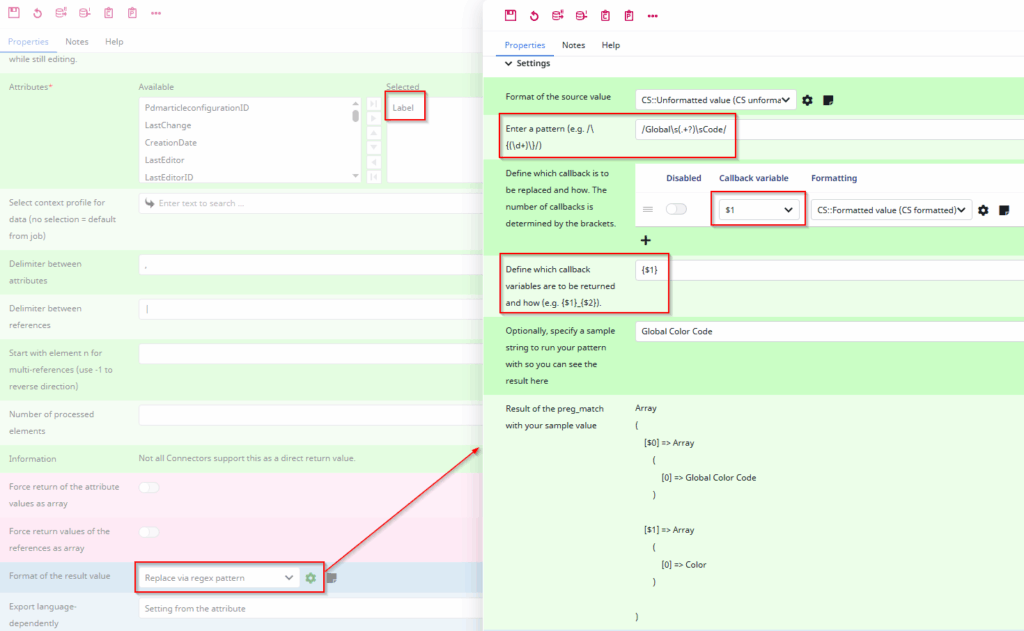Image resolution: width=1024 pixels, height=631 pixels.
Task: Click the copy properties clipboard icon
Action: point(605,15)
